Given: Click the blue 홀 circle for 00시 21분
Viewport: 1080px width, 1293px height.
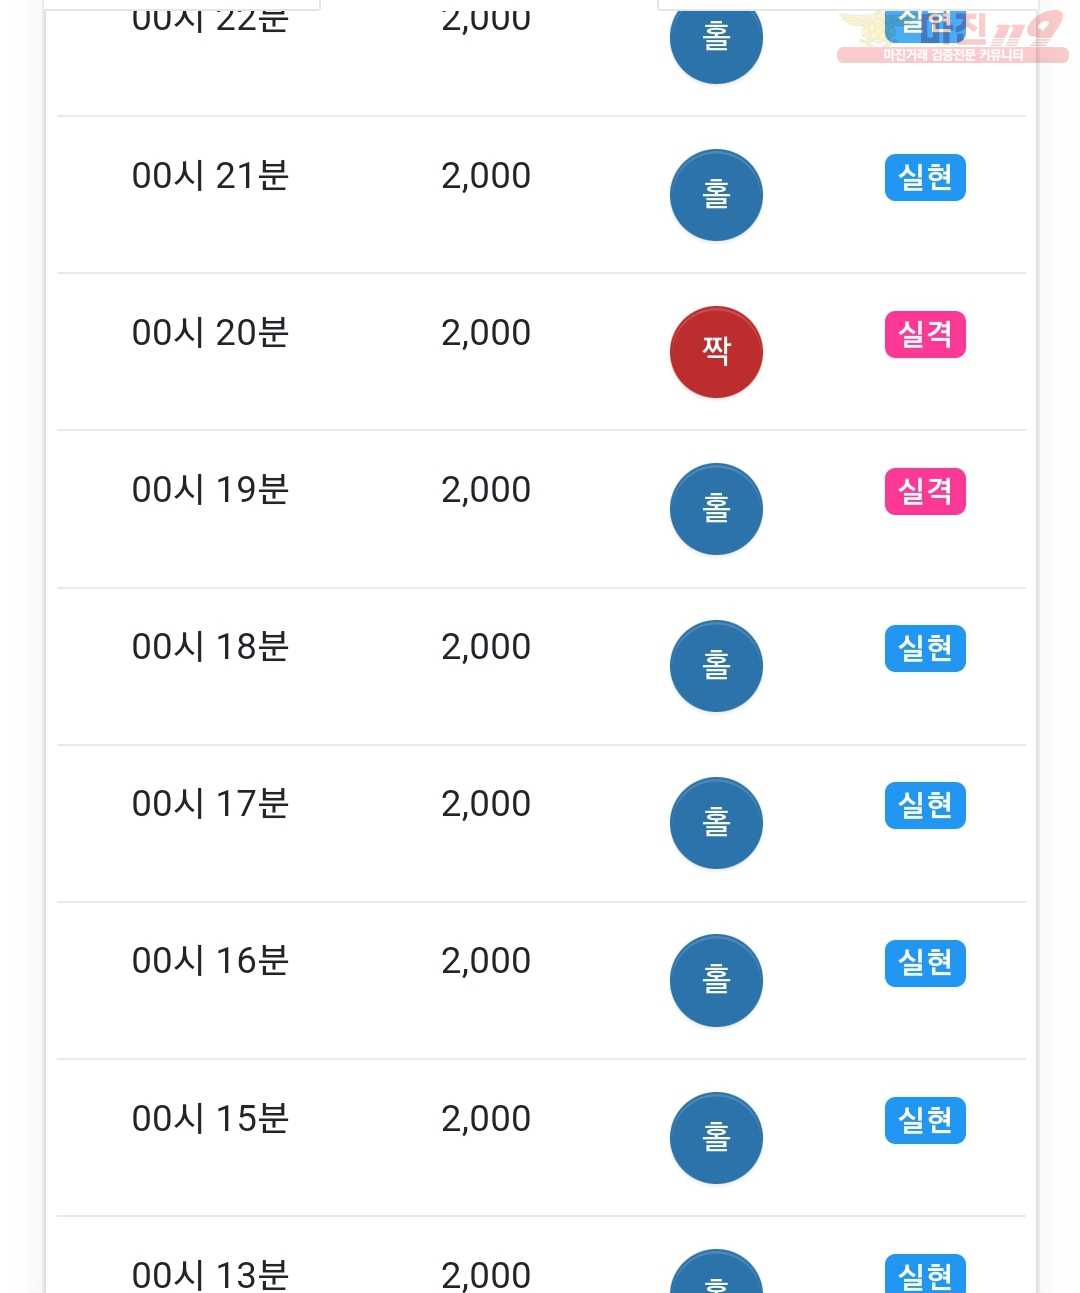Looking at the screenshot, I should (x=716, y=195).
